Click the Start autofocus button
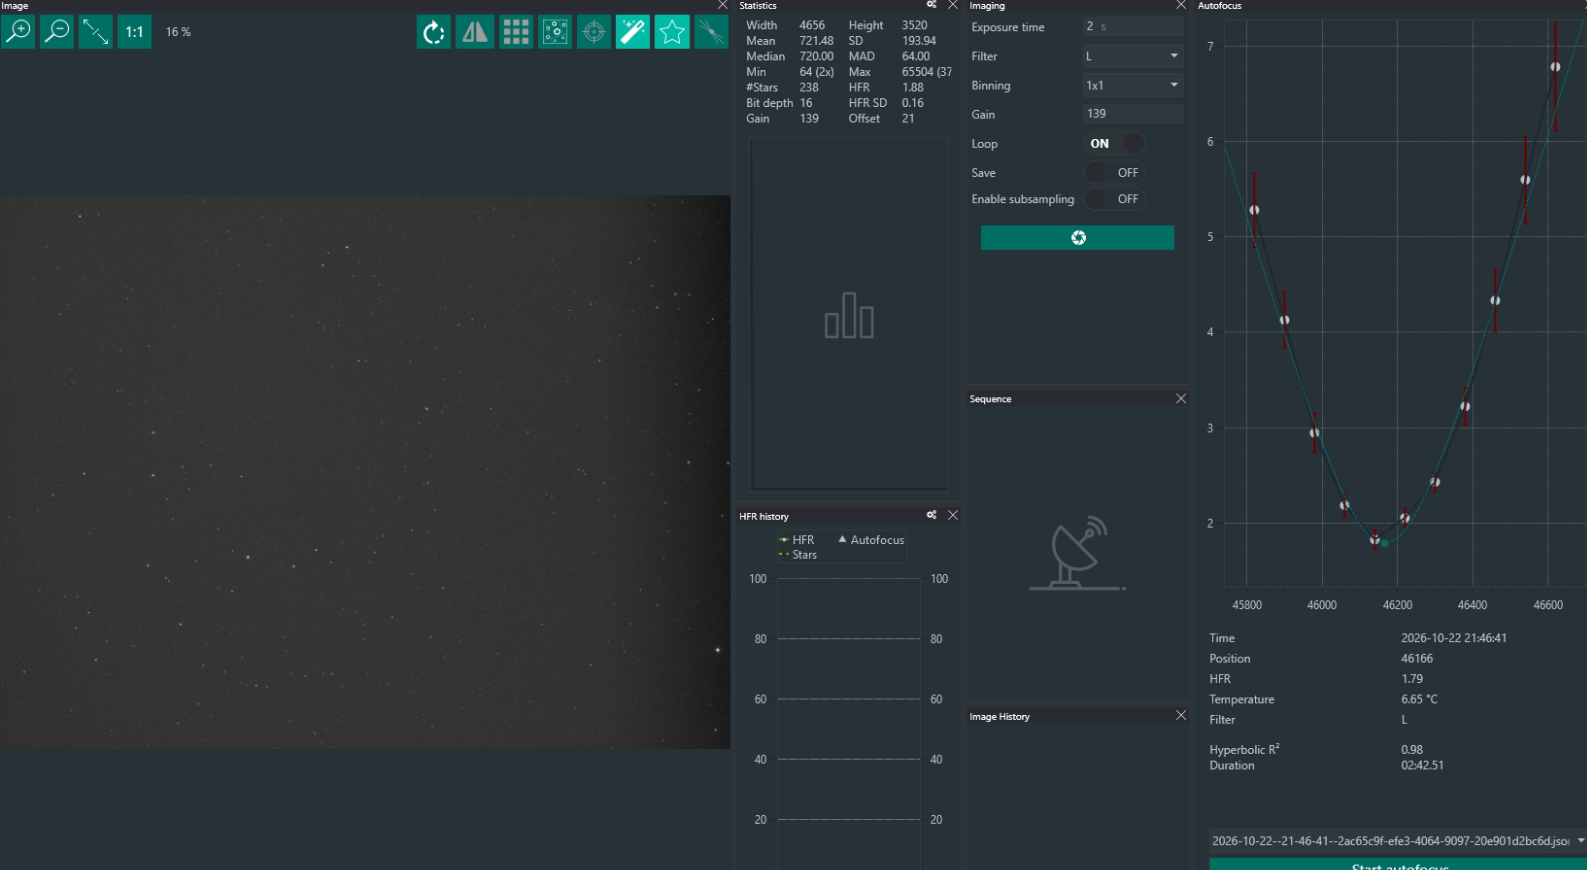Image resolution: width=1587 pixels, height=870 pixels. point(1398,864)
